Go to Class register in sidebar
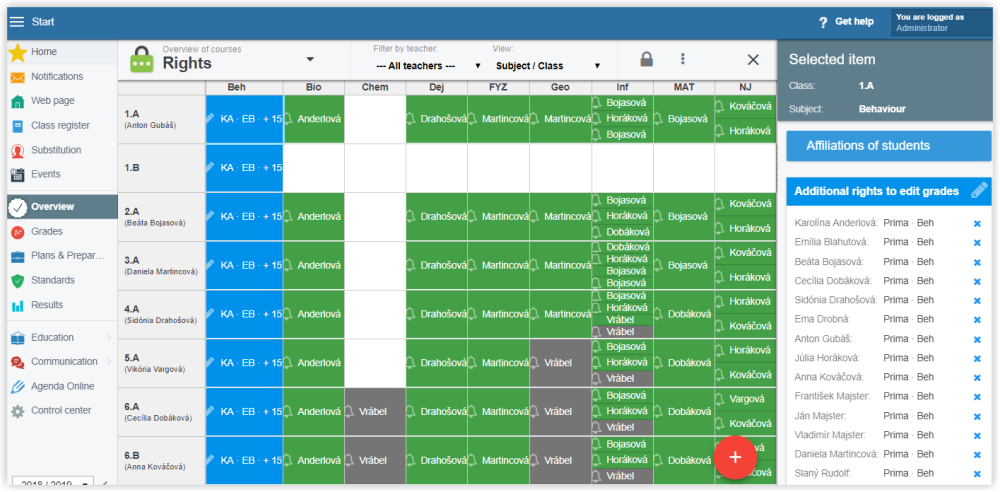The height and width of the screenshot is (492, 1000). pos(60,126)
